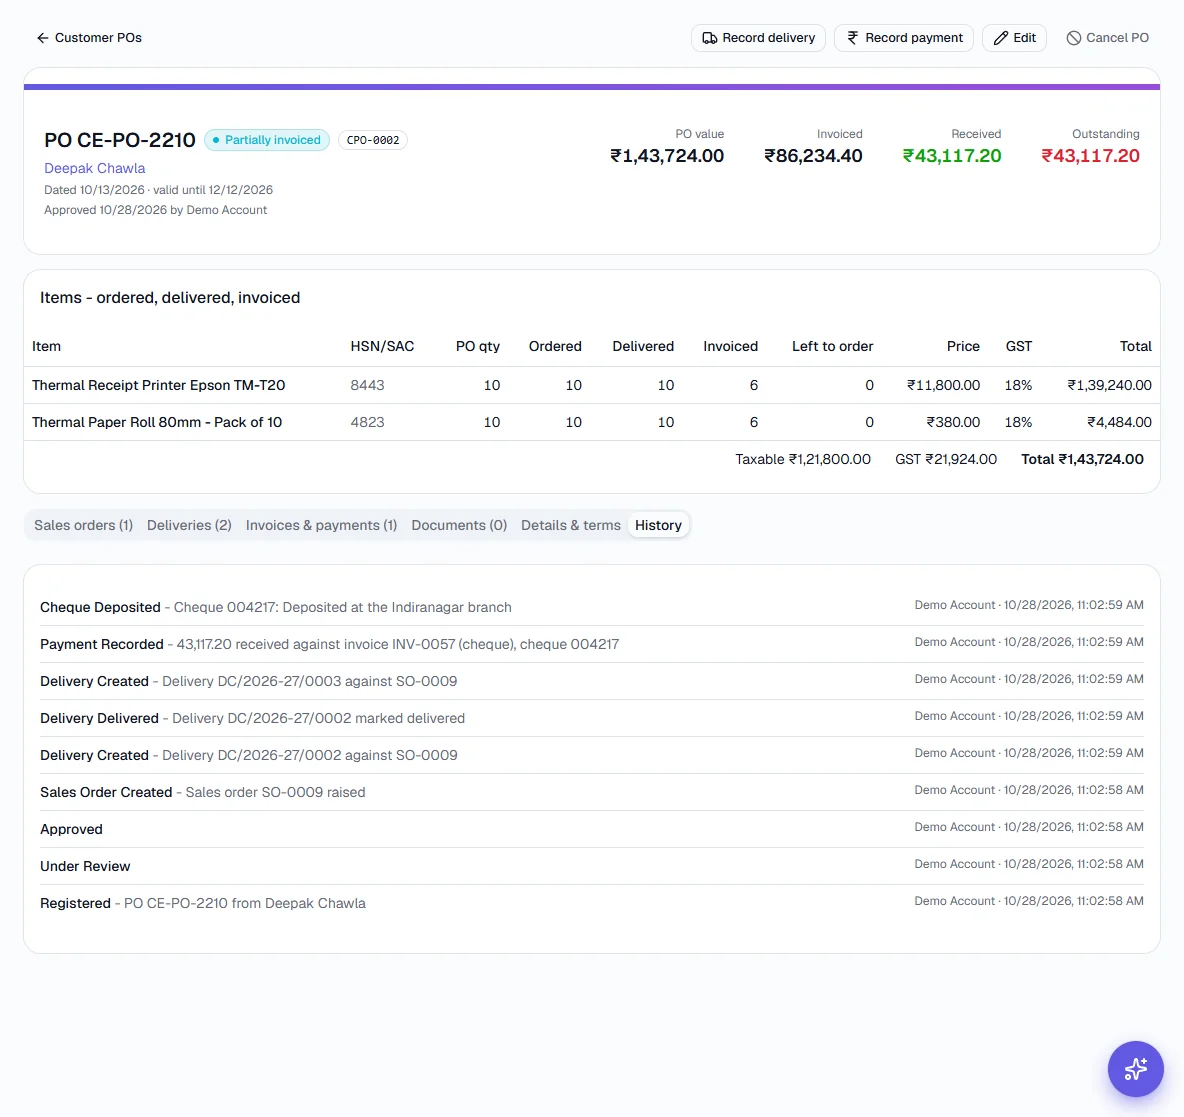Image resolution: width=1184 pixels, height=1117 pixels.
Task: Click the price ₹380.00 cell
Action: [x=953, y=422]
